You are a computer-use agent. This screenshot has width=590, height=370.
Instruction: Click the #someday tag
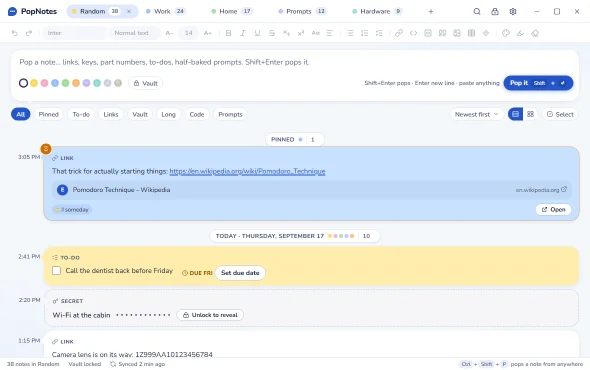(x=72, y=210)
